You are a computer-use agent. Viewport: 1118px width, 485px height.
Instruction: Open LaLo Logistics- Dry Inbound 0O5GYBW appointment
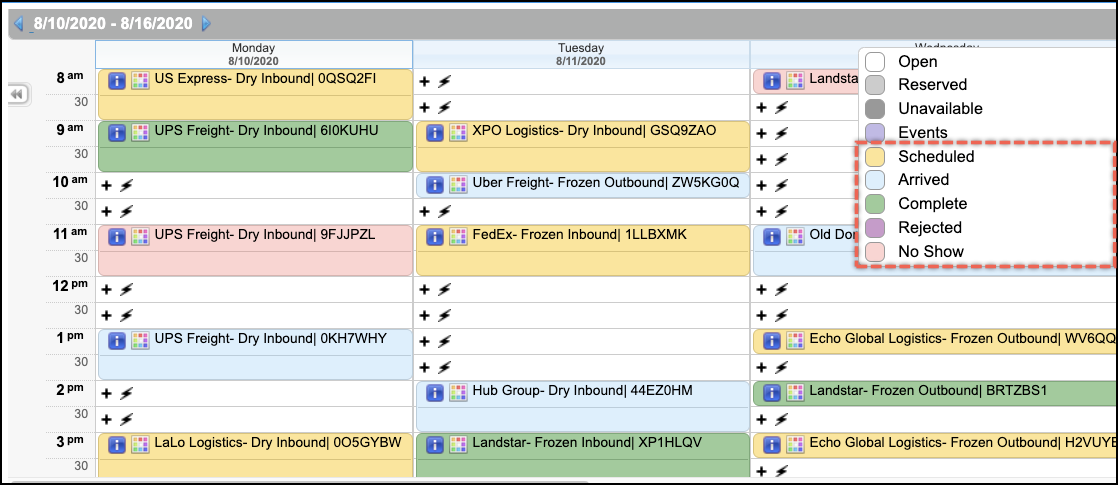click(x=255, y=455)
